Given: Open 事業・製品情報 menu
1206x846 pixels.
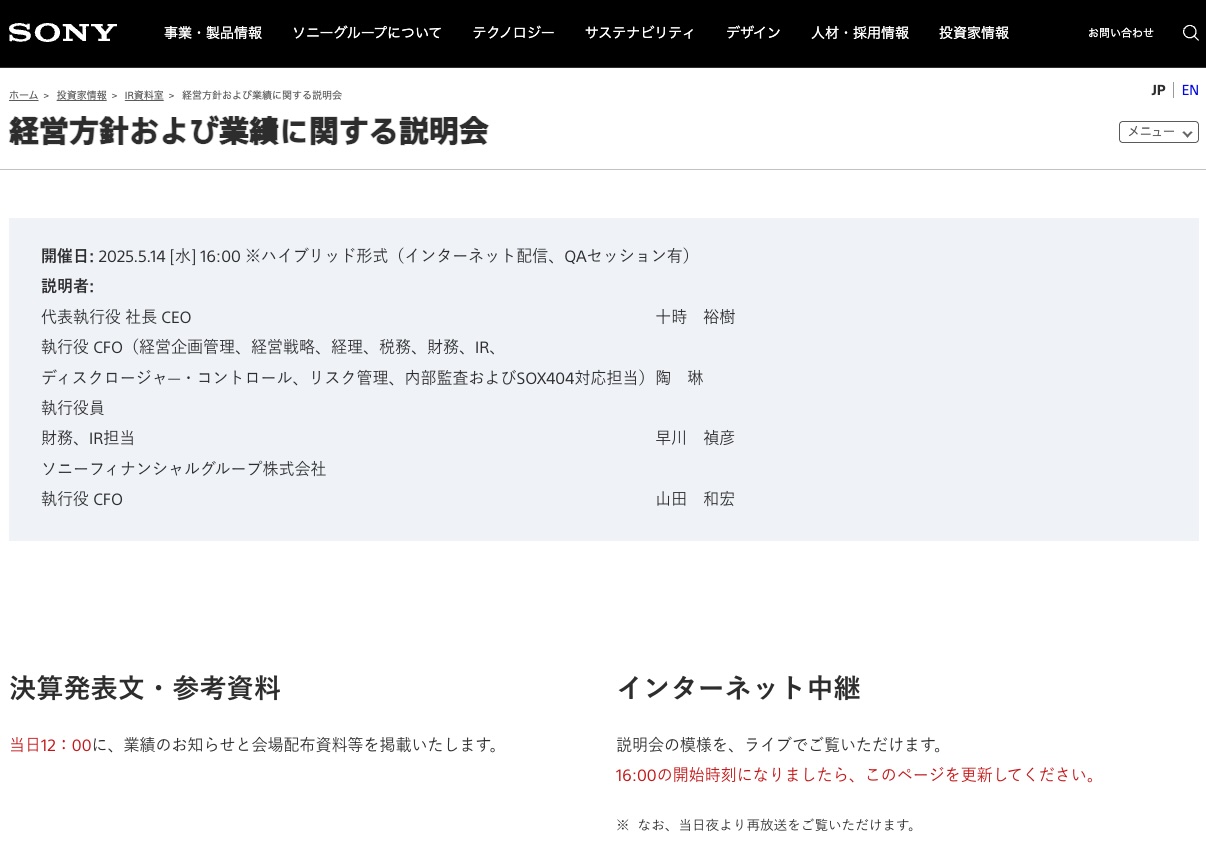Looking at the screenshot, I should (x=213, y=33).
